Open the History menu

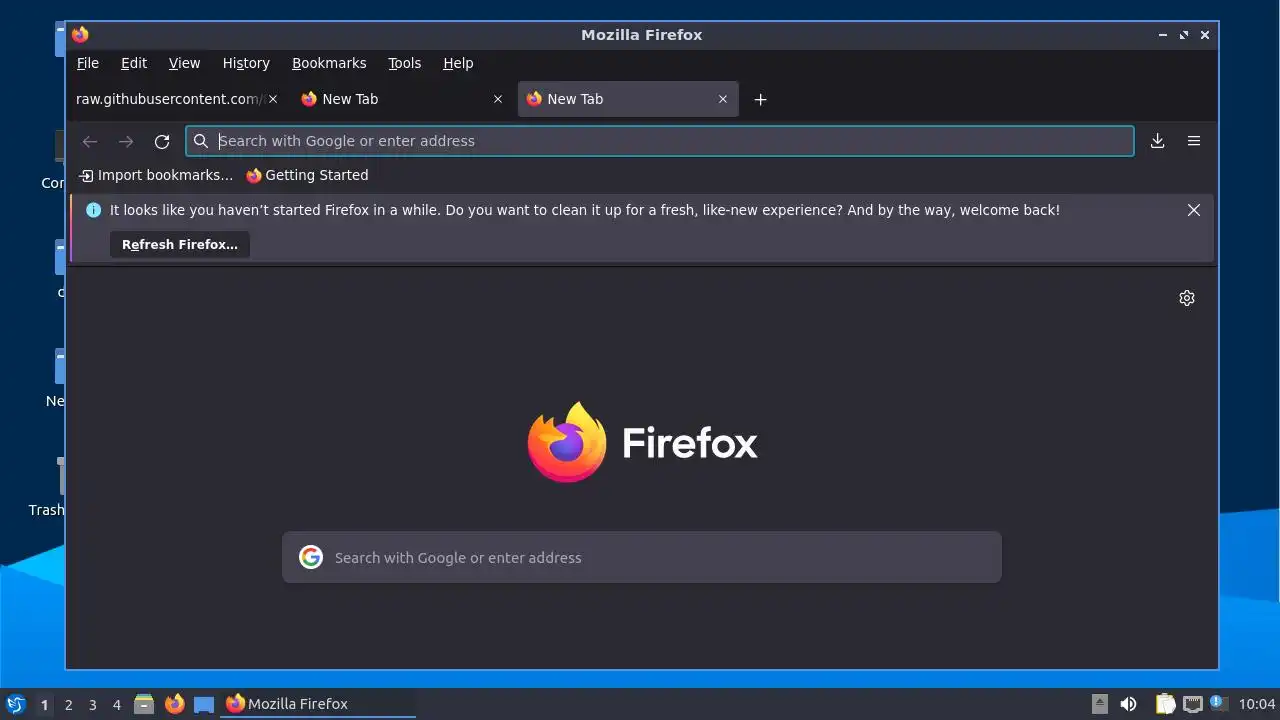pos(246,63)
